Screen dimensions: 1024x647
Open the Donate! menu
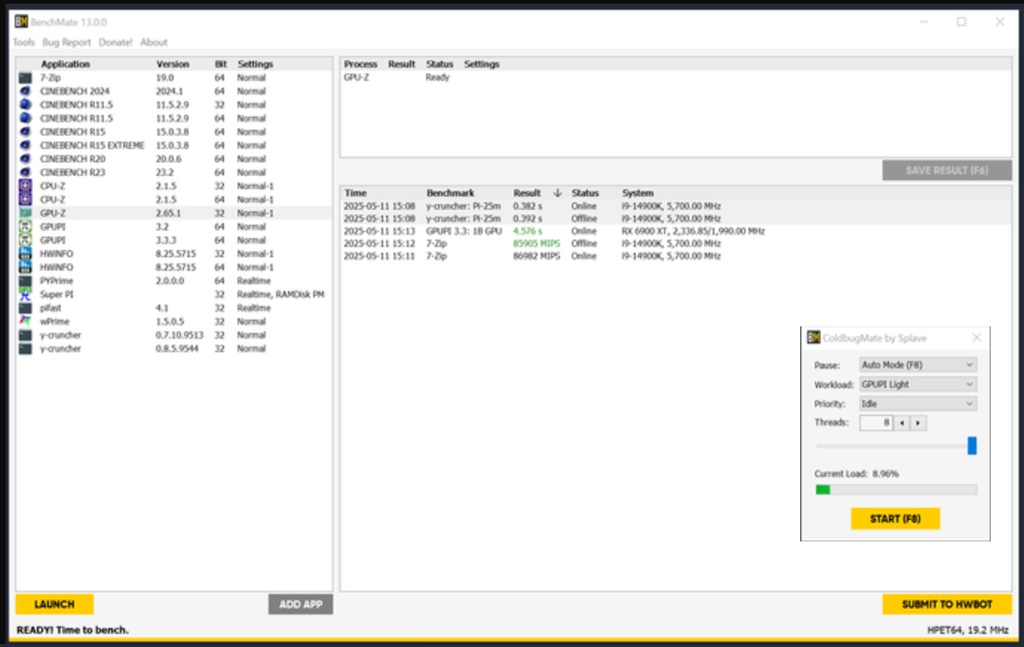click(x=115, y=42)
